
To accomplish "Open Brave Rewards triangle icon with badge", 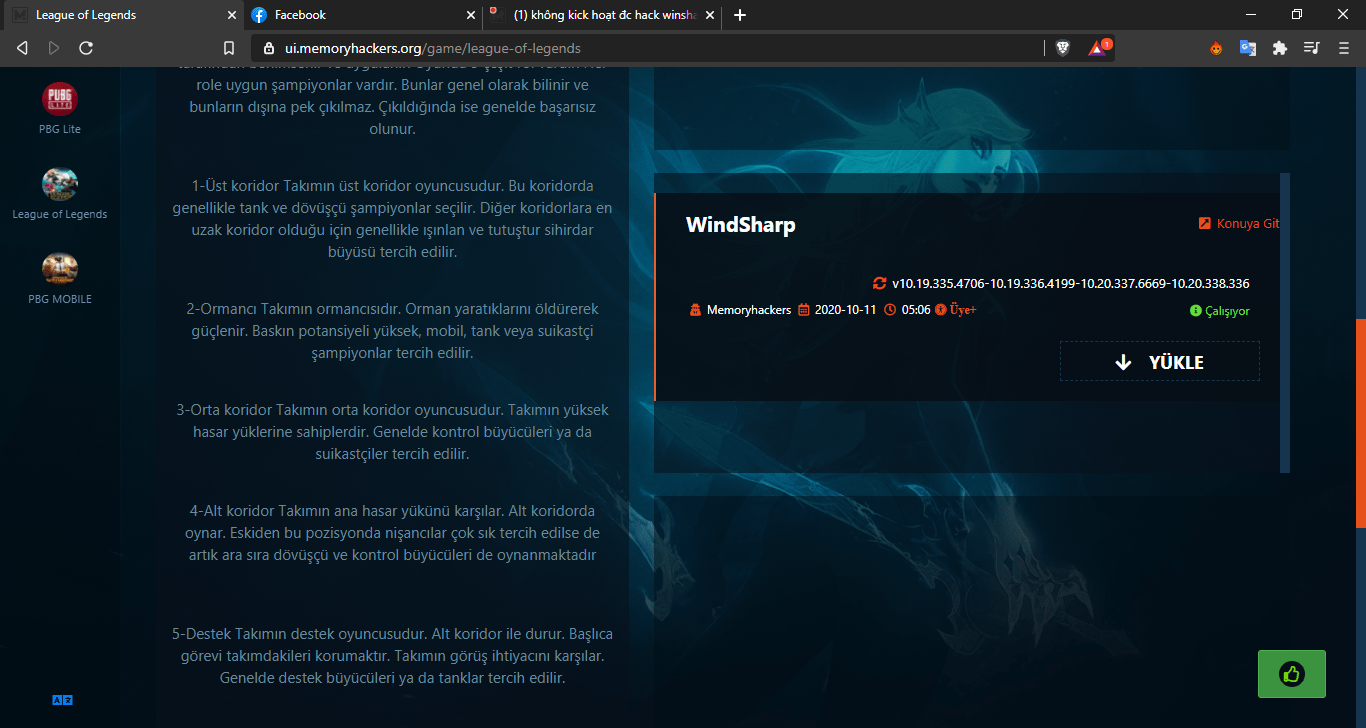I will tap(1099, 47).
